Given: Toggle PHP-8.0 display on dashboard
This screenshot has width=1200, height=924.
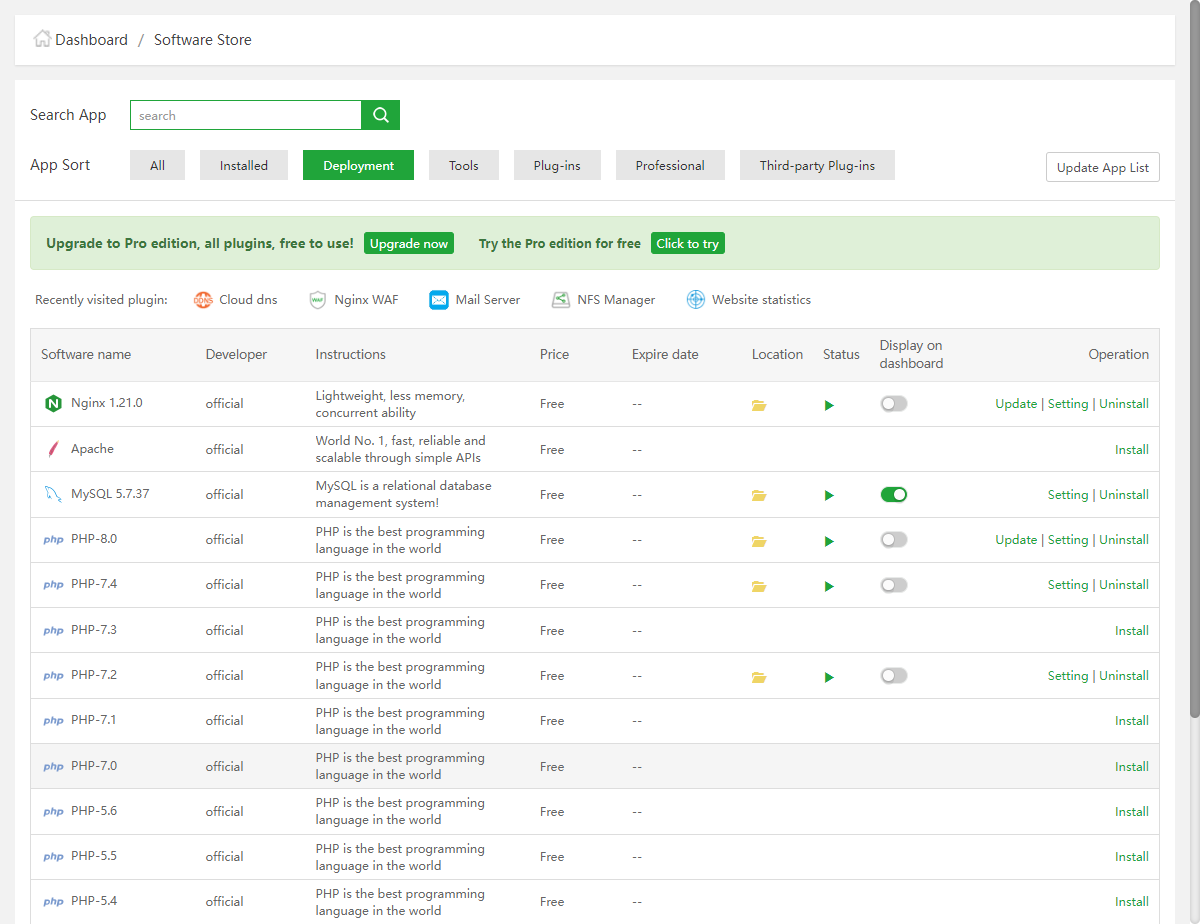Looking at the screenshot, I should (893, 540).
